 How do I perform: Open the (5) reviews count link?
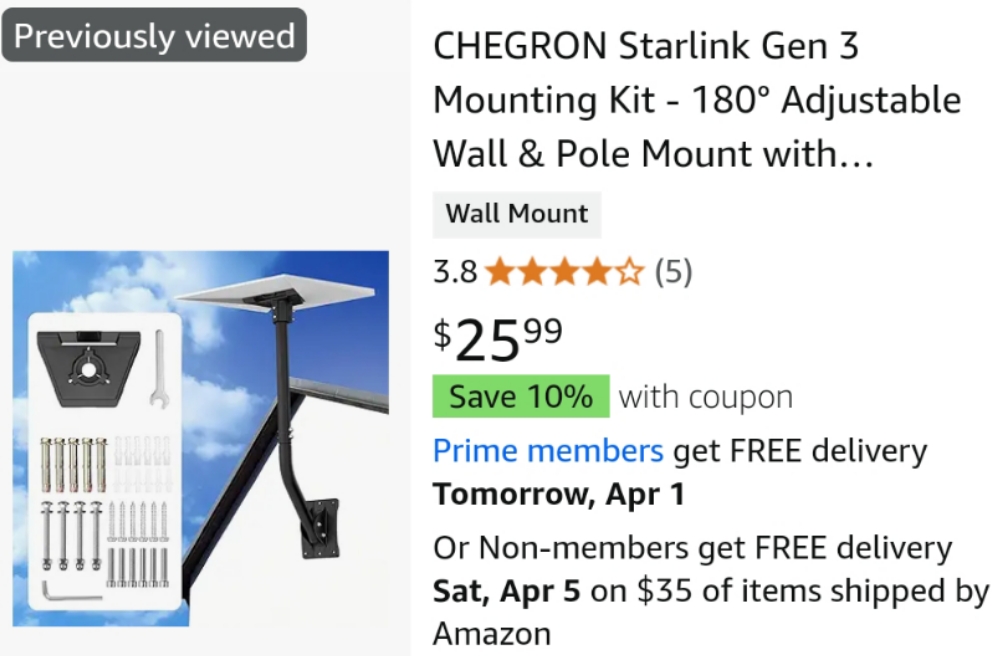coord(673,272)
